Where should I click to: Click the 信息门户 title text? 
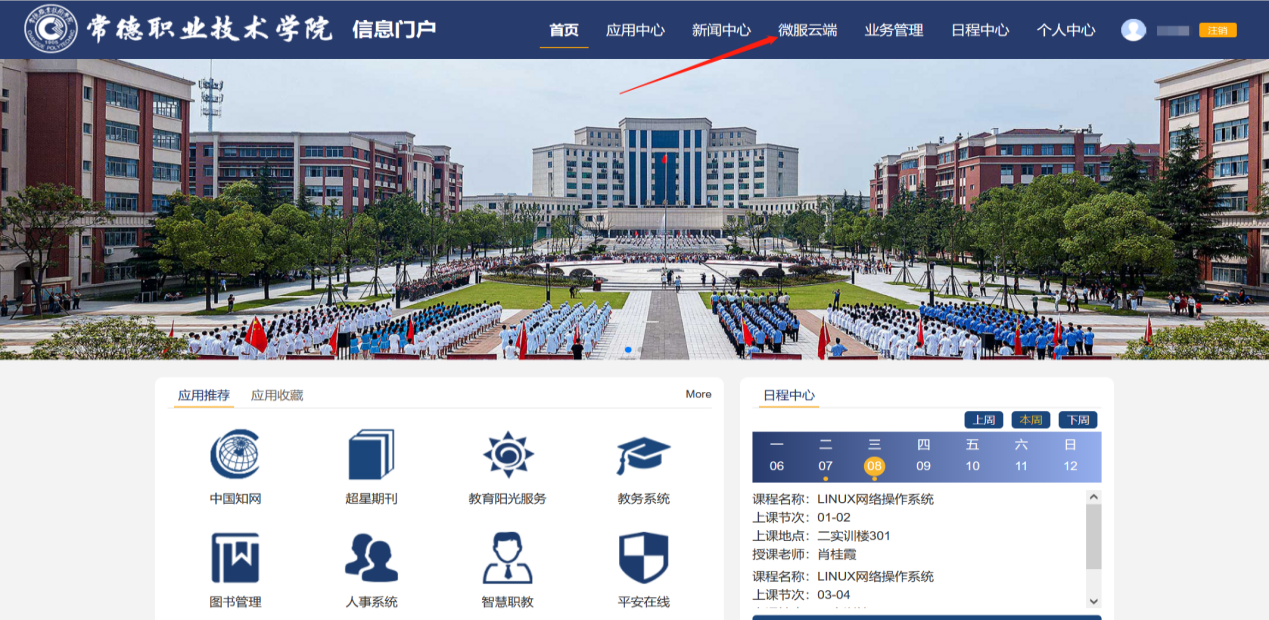(x=394, y=29)
